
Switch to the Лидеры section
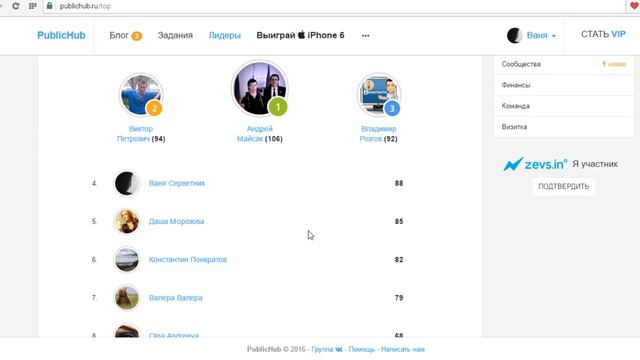pyautogui.click(x=224, y=36)
